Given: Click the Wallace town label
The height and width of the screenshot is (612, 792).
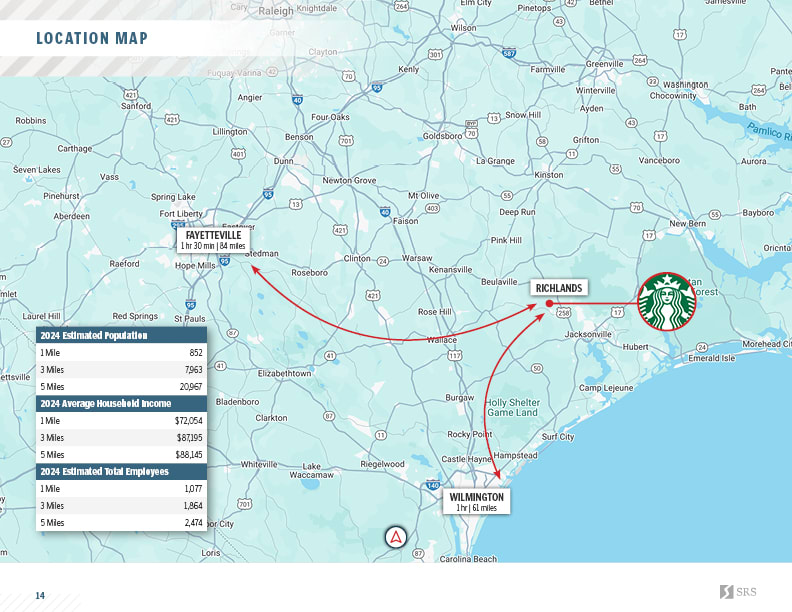Looking at the screenshot, I should (442, 340).
